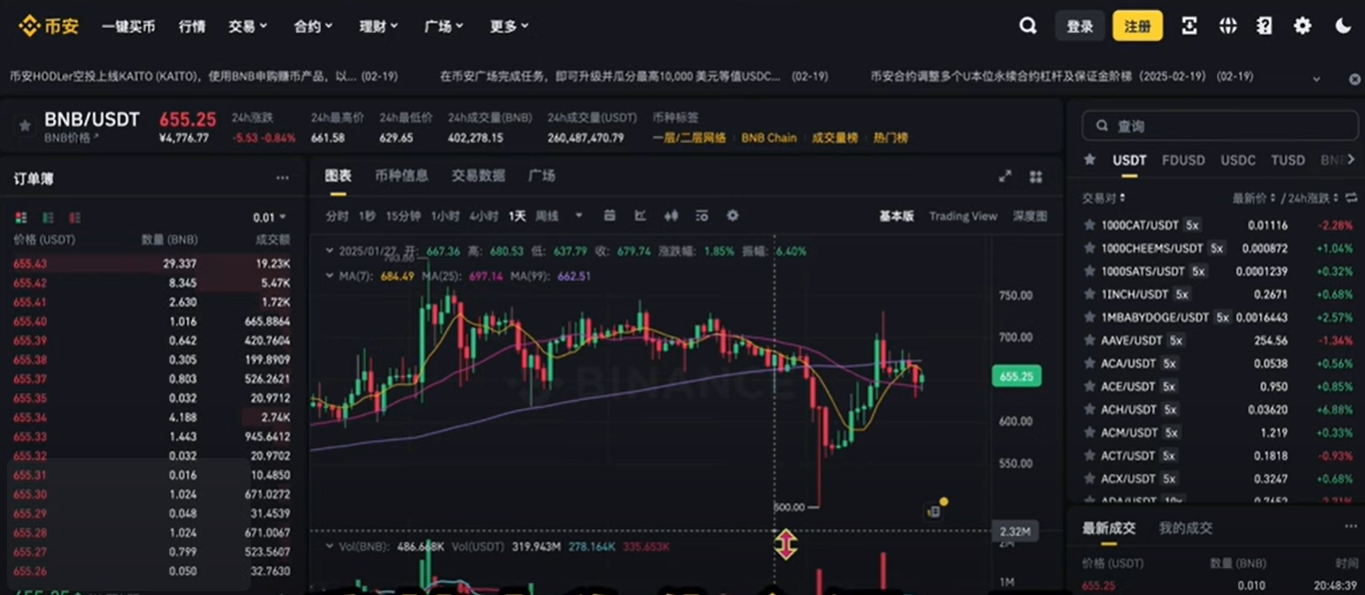Select the 15分钟 chart interval
1365x595 pixels.
point(403,216)
